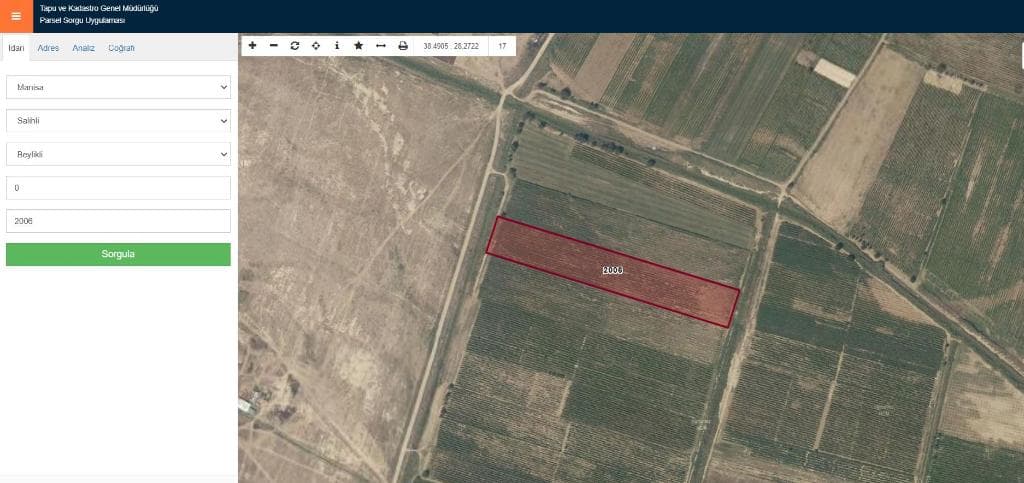Image resolution: width=1024 pixels, height=483 pixels.
Task: Switch to the Adres tab
Action: click(48, 48)
